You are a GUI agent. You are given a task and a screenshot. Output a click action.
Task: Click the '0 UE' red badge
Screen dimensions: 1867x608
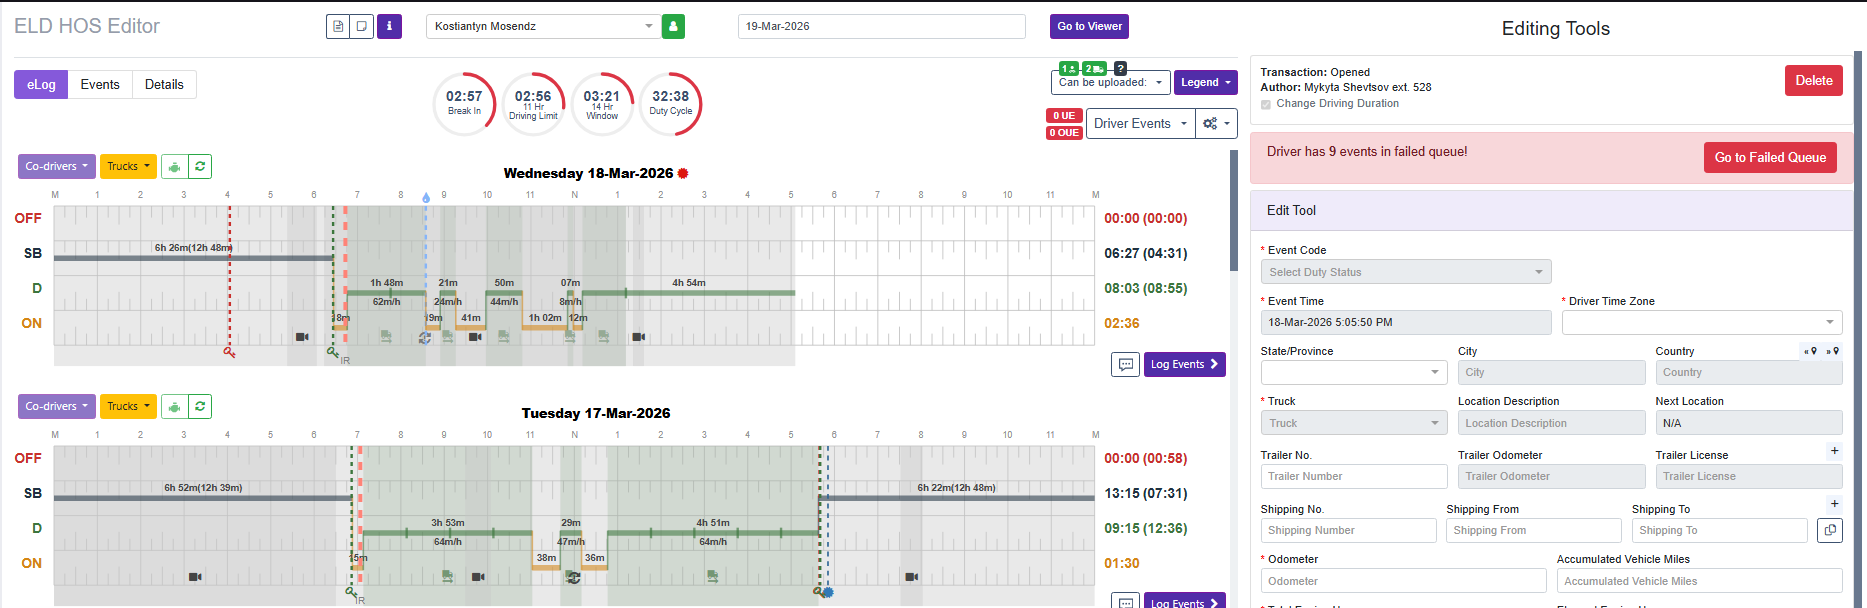[x=1063, y=115]
